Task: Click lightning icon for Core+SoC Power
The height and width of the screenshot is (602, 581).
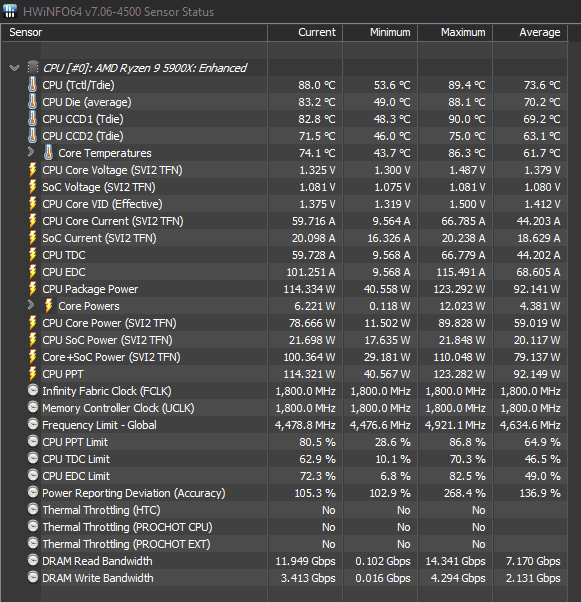Action: [33, 356]
